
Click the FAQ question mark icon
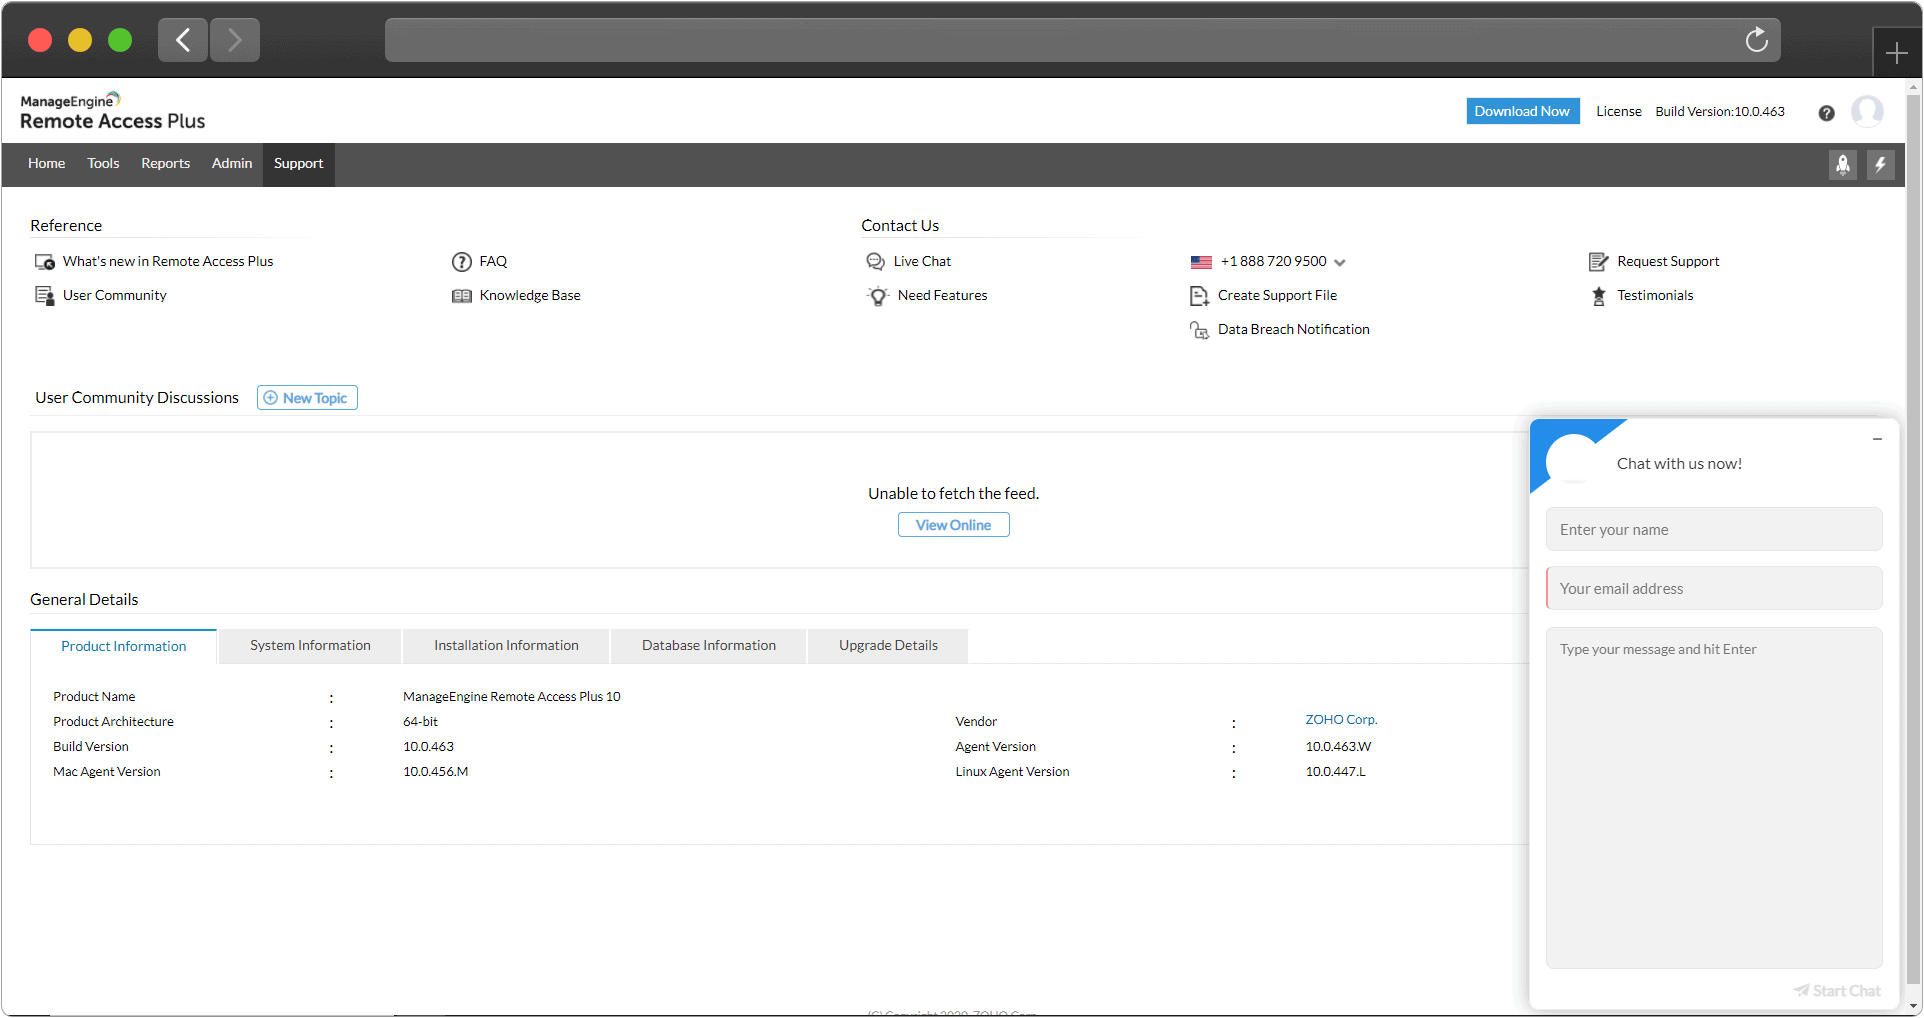click(461, 262)
